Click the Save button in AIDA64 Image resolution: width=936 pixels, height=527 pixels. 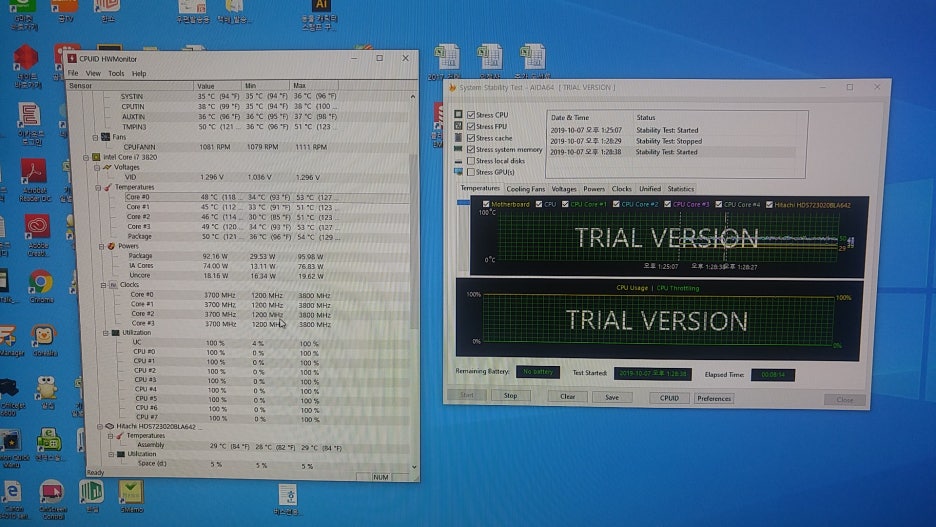coord(612,397)
